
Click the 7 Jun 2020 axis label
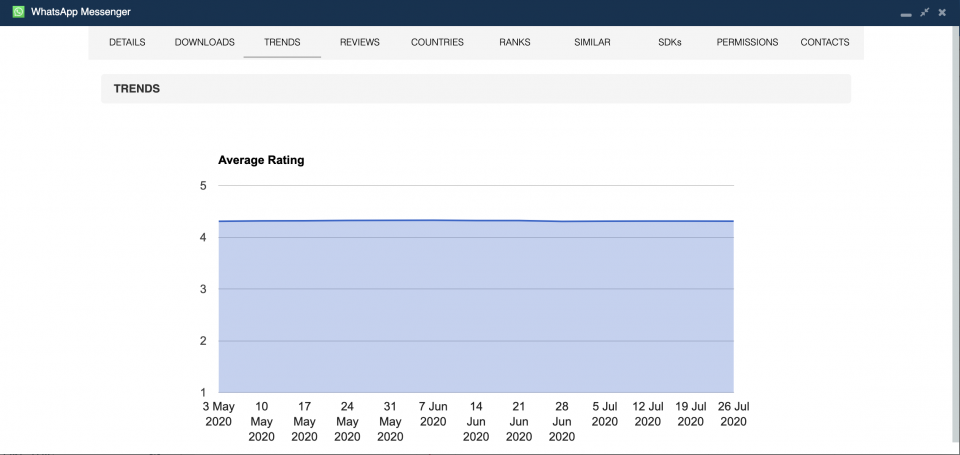click(433, 414)
